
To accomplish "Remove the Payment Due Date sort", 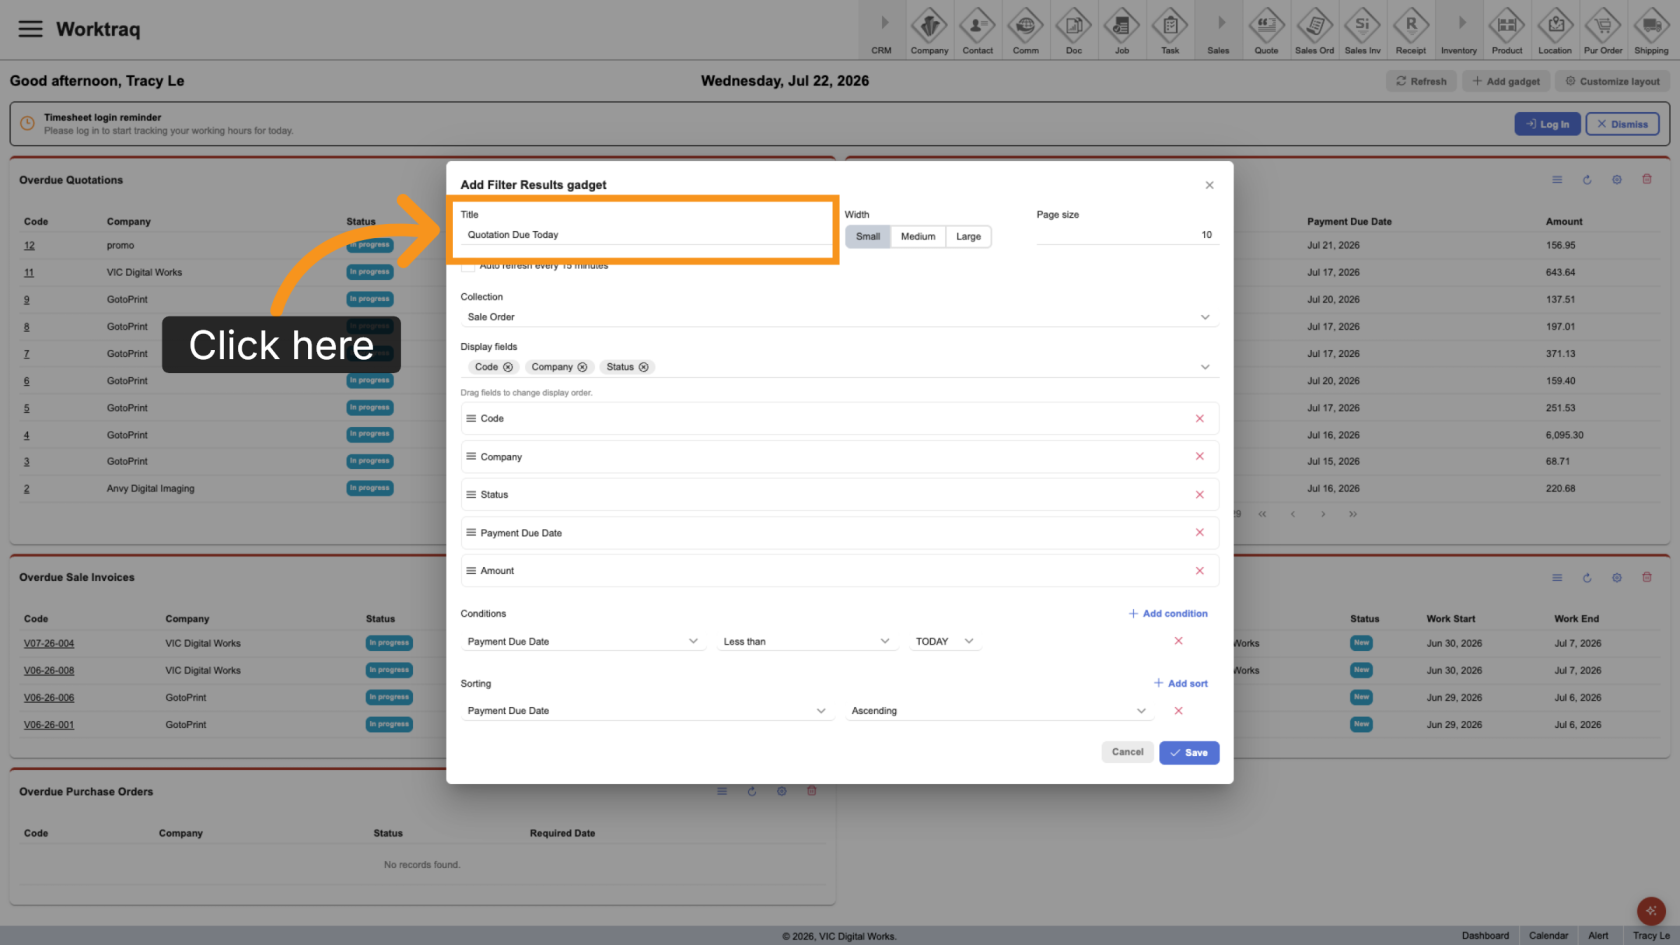I will pyautogui.click(x=1178, y=711).
